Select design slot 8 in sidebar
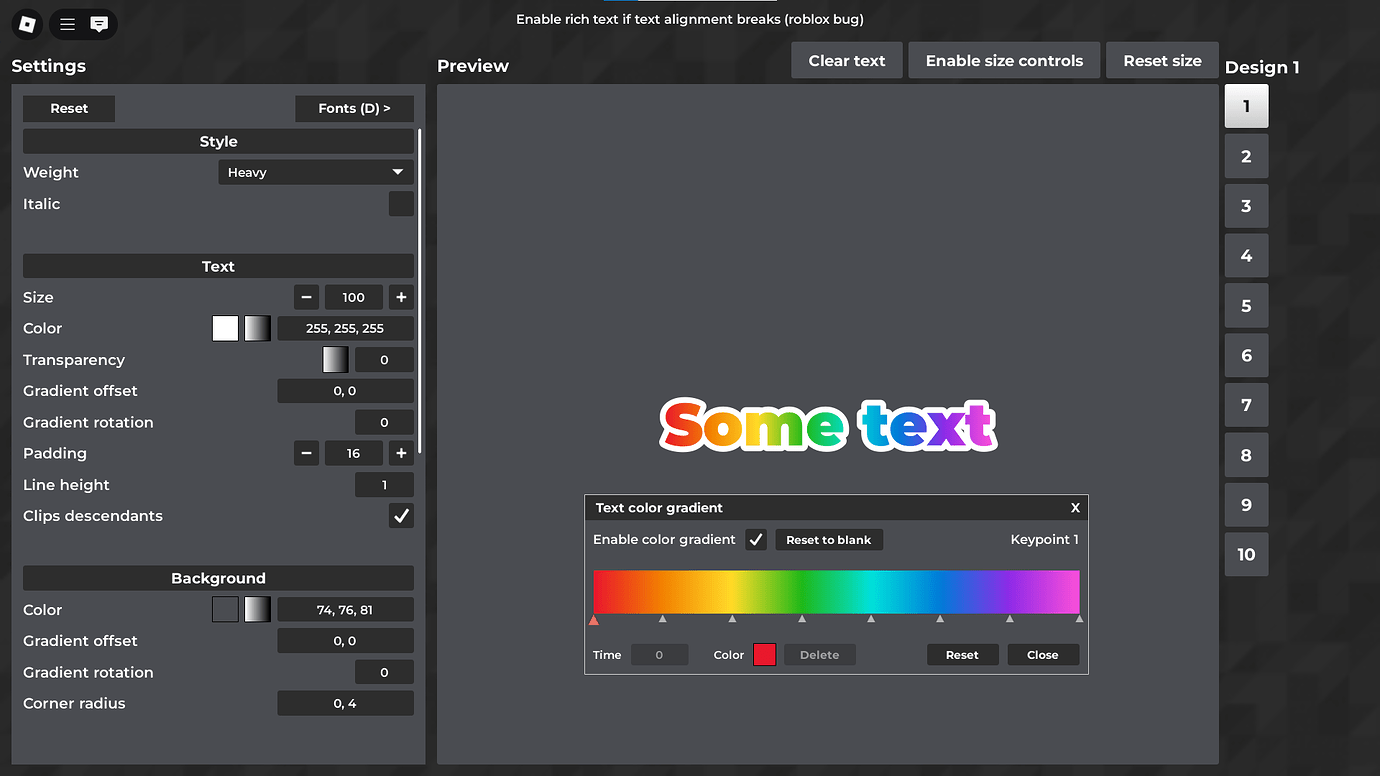1380x776 pixels. [1246, 455]
